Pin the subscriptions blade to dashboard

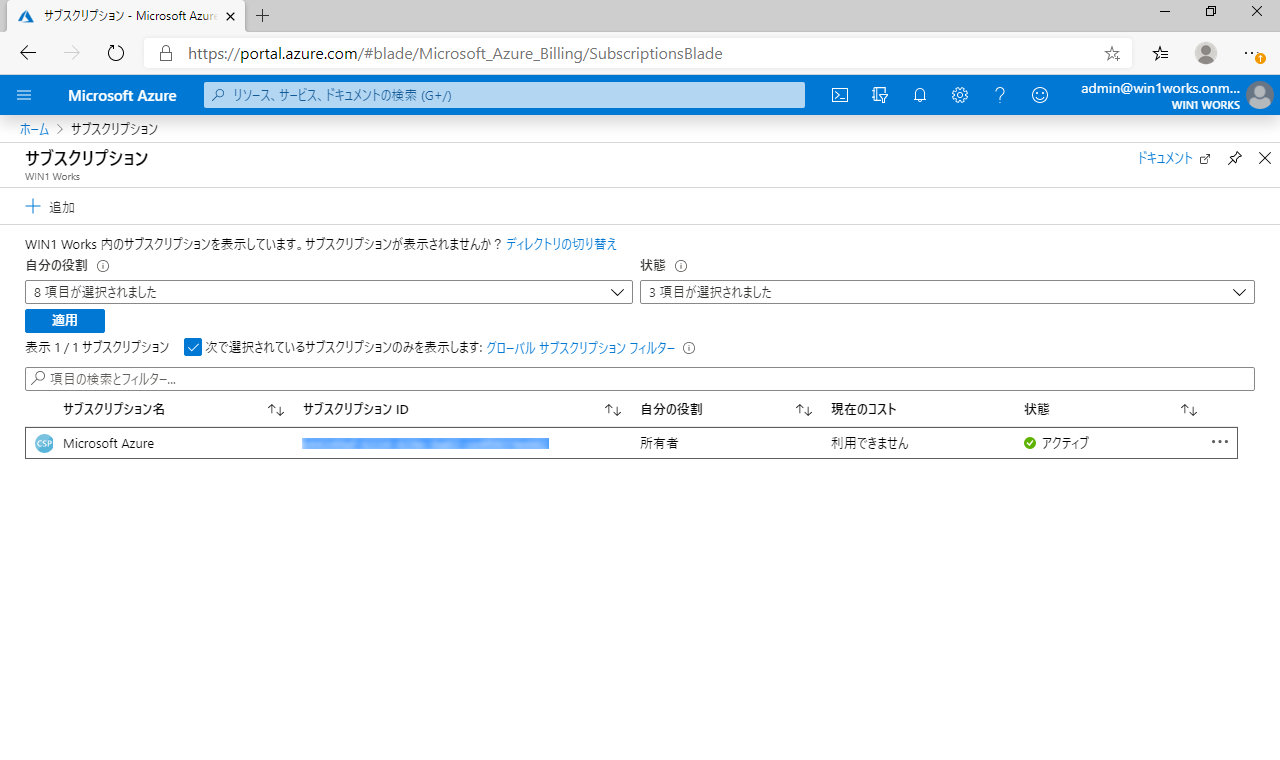tap(1235, 158)
